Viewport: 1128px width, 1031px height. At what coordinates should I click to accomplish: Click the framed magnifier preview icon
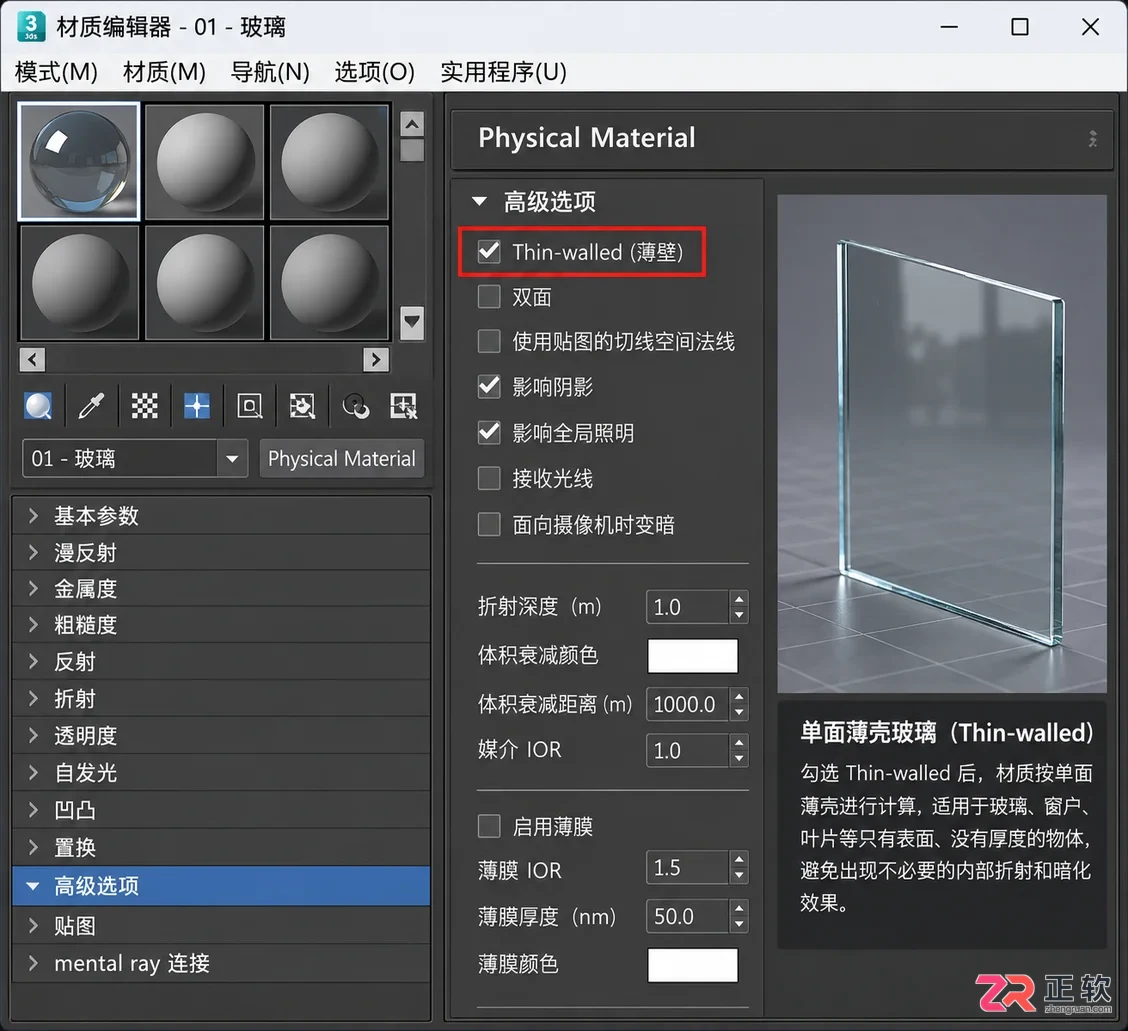click(x=250, y=406)
